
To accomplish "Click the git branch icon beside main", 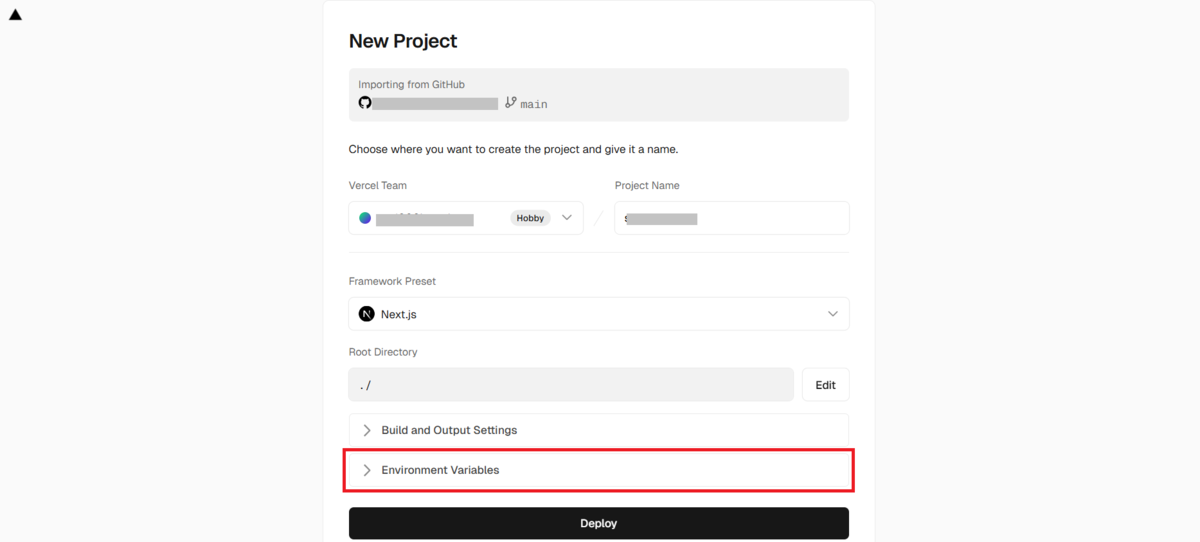I will [510, 103].
